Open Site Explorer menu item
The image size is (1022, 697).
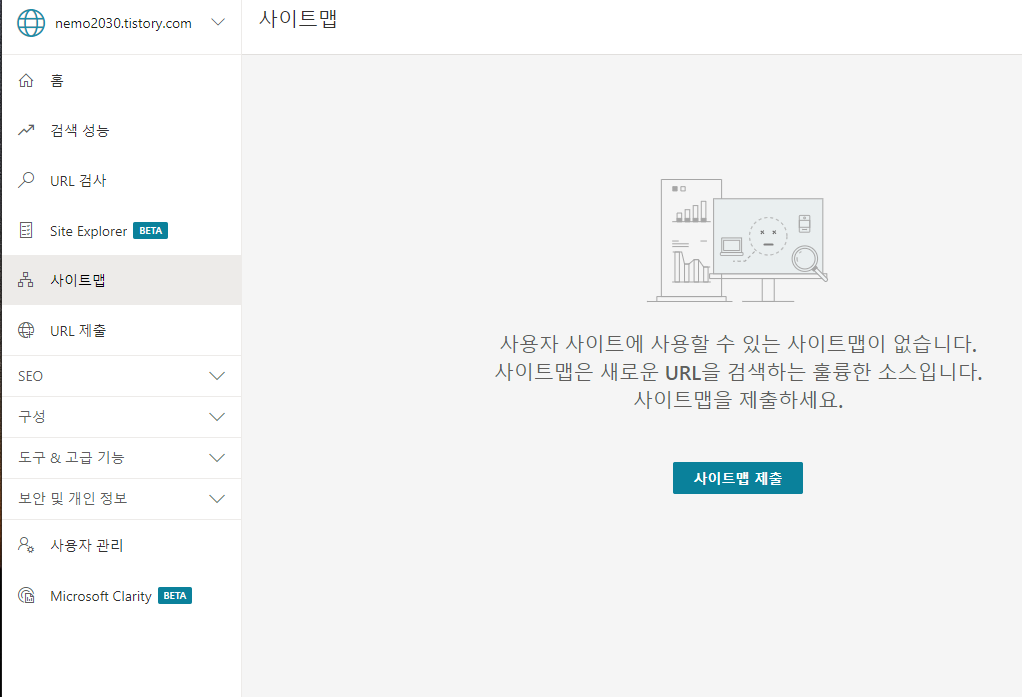[122, 231]
